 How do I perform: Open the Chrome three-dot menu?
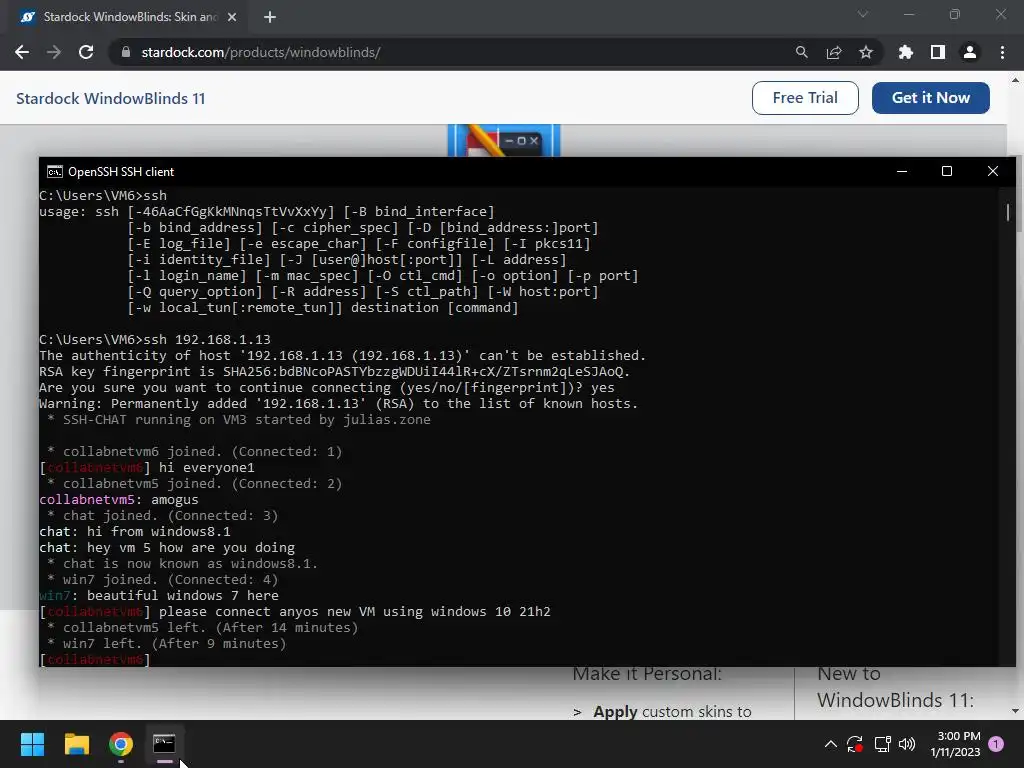[1002, 52]
